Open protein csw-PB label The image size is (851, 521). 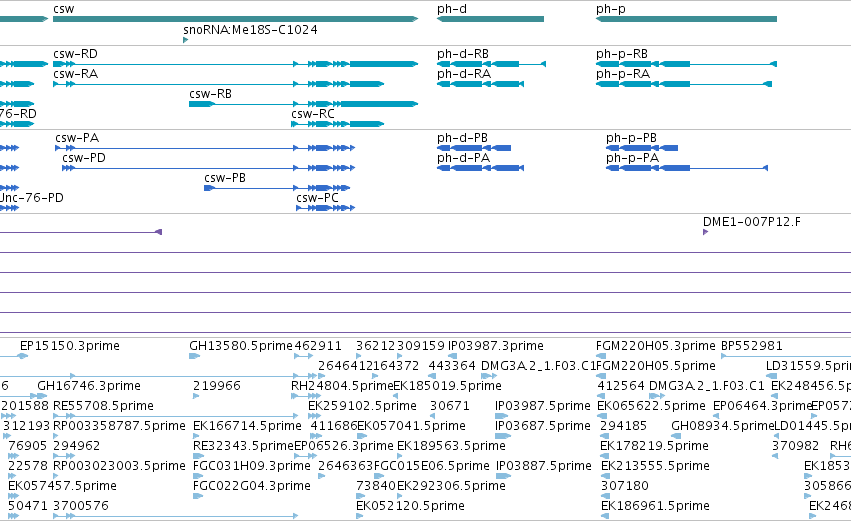click(225, 178)
